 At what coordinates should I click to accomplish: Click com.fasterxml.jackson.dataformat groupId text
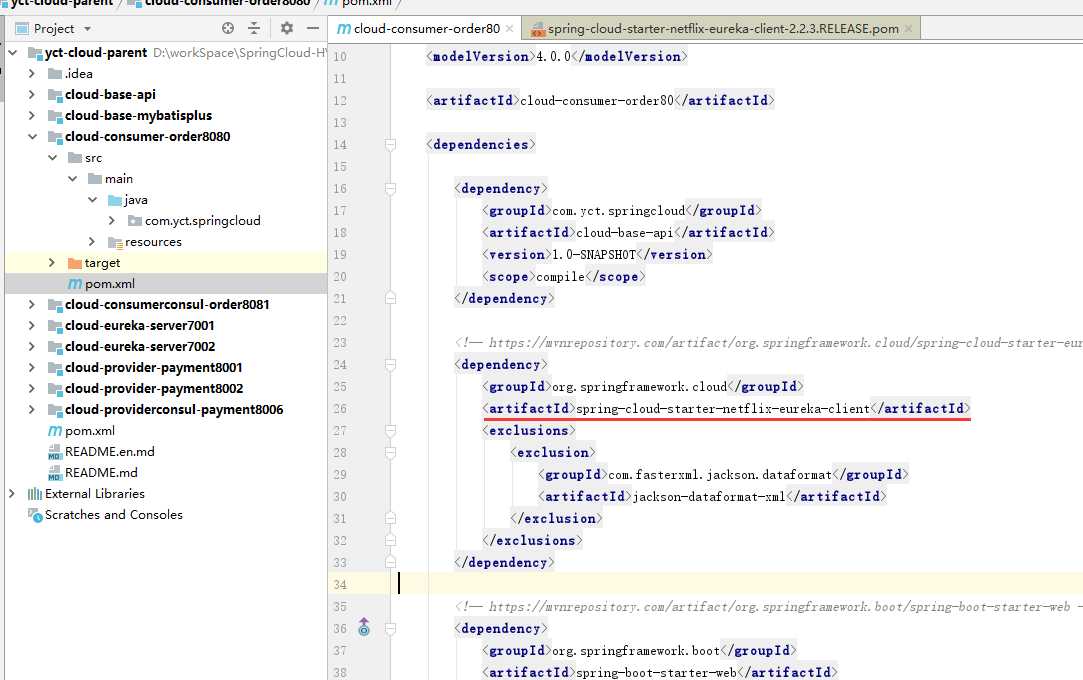[720, 475]
